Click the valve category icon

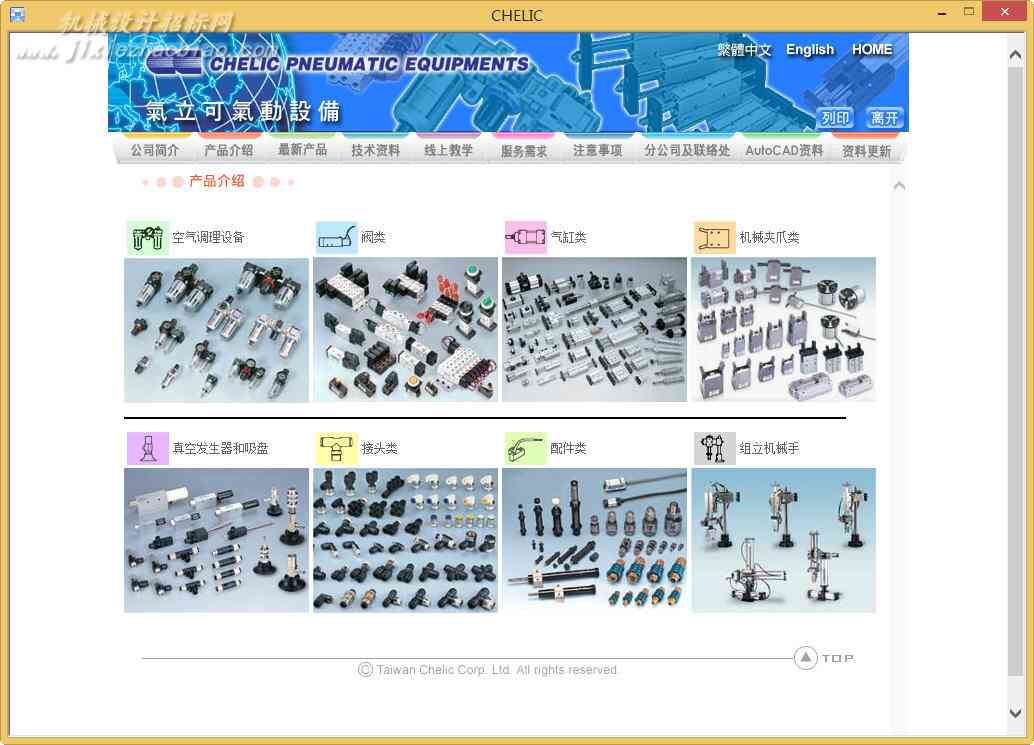coord(337,237)
